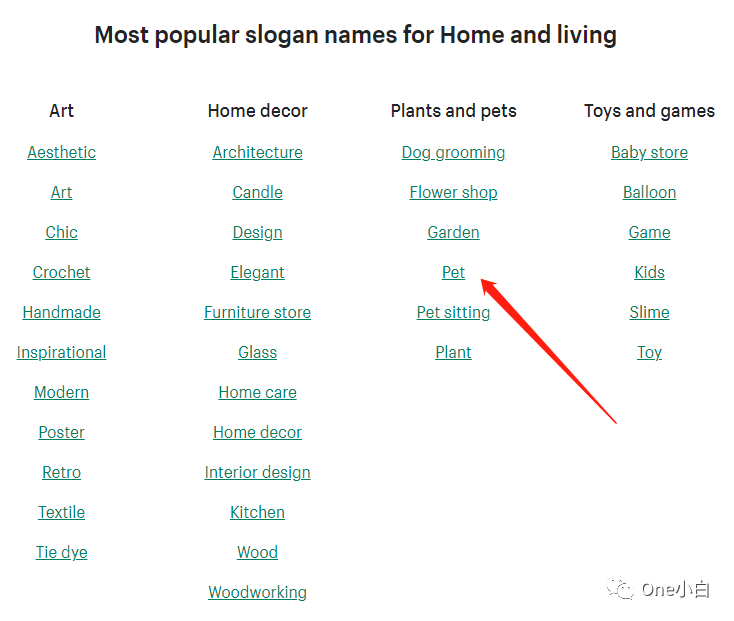Image resolution: width=734 pixels, height=621 pixels.
Task: Select the Flower shop link
Action: click(453, 192)
